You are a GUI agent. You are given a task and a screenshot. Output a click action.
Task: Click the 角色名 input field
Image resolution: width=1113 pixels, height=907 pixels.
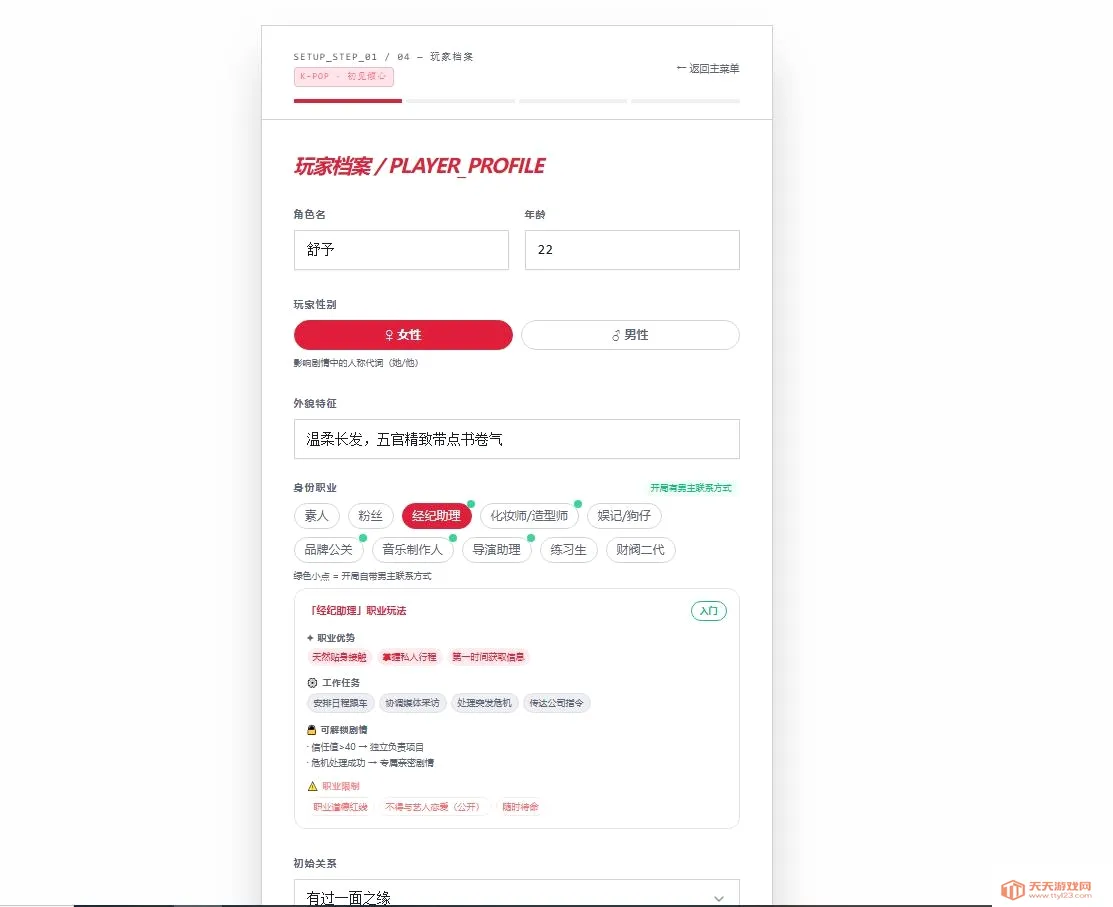tap(401, 250)
